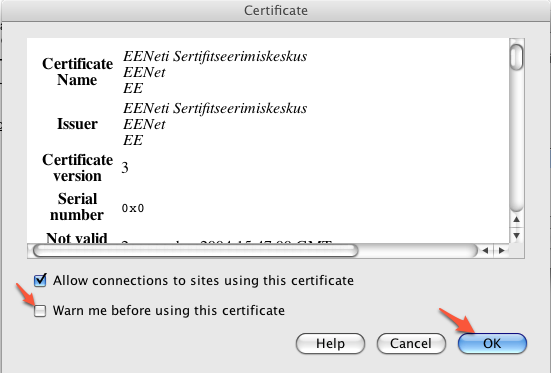The width and height of the screenshot is (551, 373).
Task: Click the Cancel button
Action: (x=411, y=343)
